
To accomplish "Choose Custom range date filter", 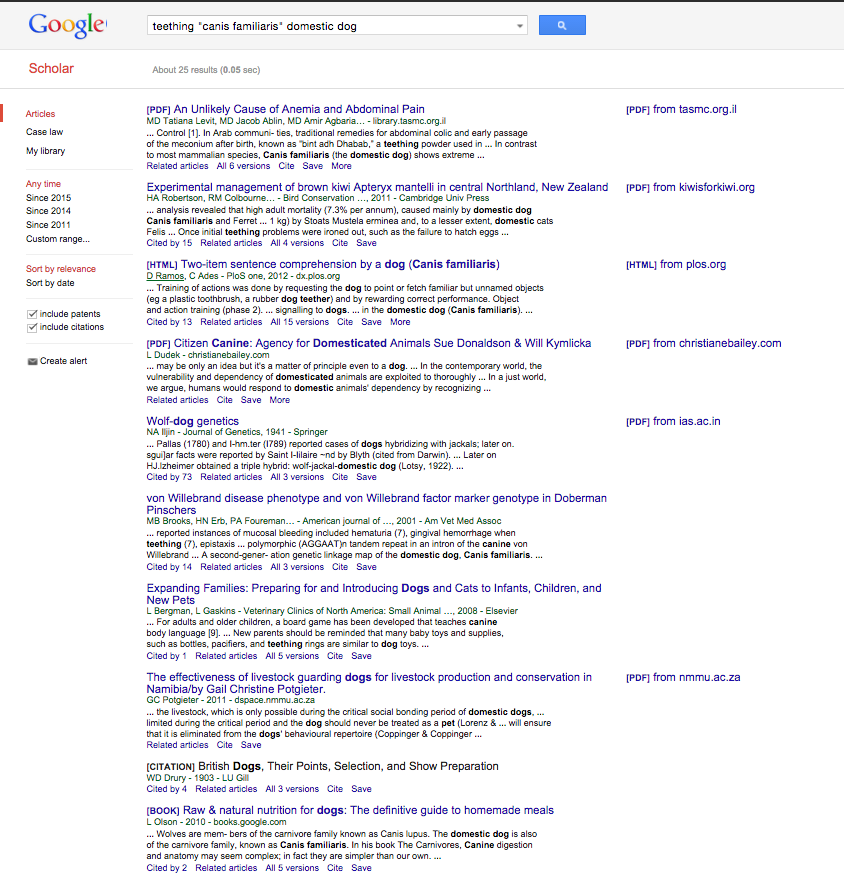I will point(57,239).
